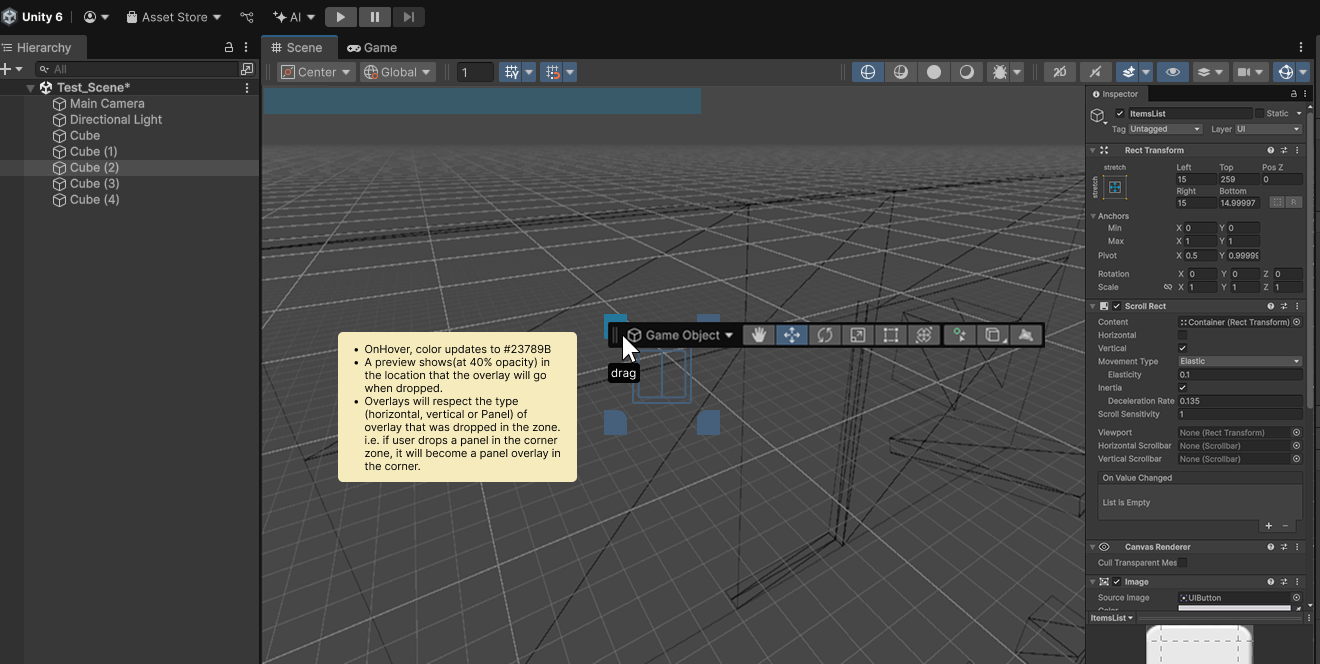Image resolution: width=1320 pixels, height=664 pixels.
Task: Open the version control icon
Action: click(247, 17)
